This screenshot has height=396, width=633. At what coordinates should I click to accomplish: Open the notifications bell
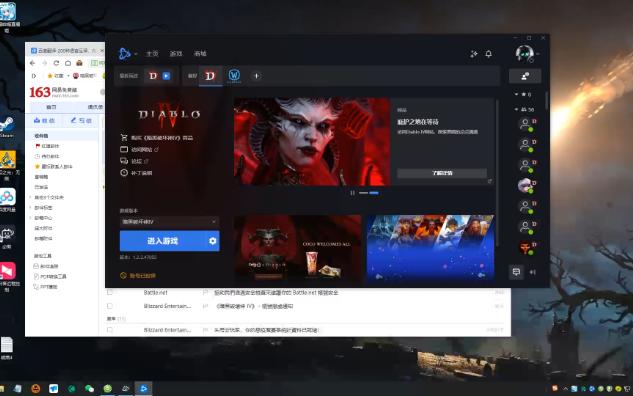click(488, 54)
